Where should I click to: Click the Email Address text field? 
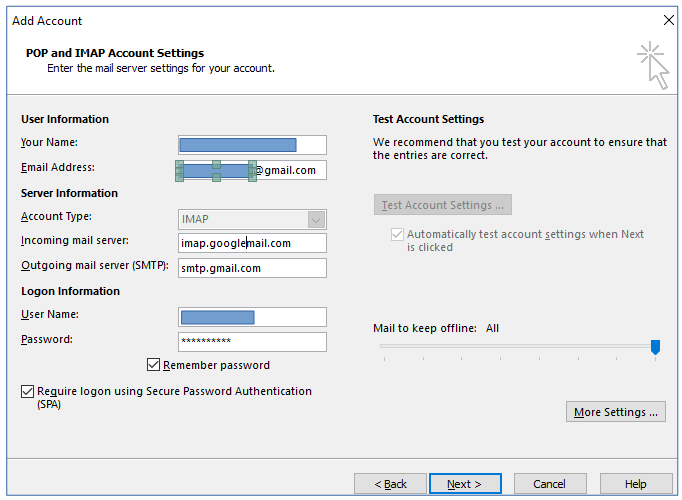290,170
